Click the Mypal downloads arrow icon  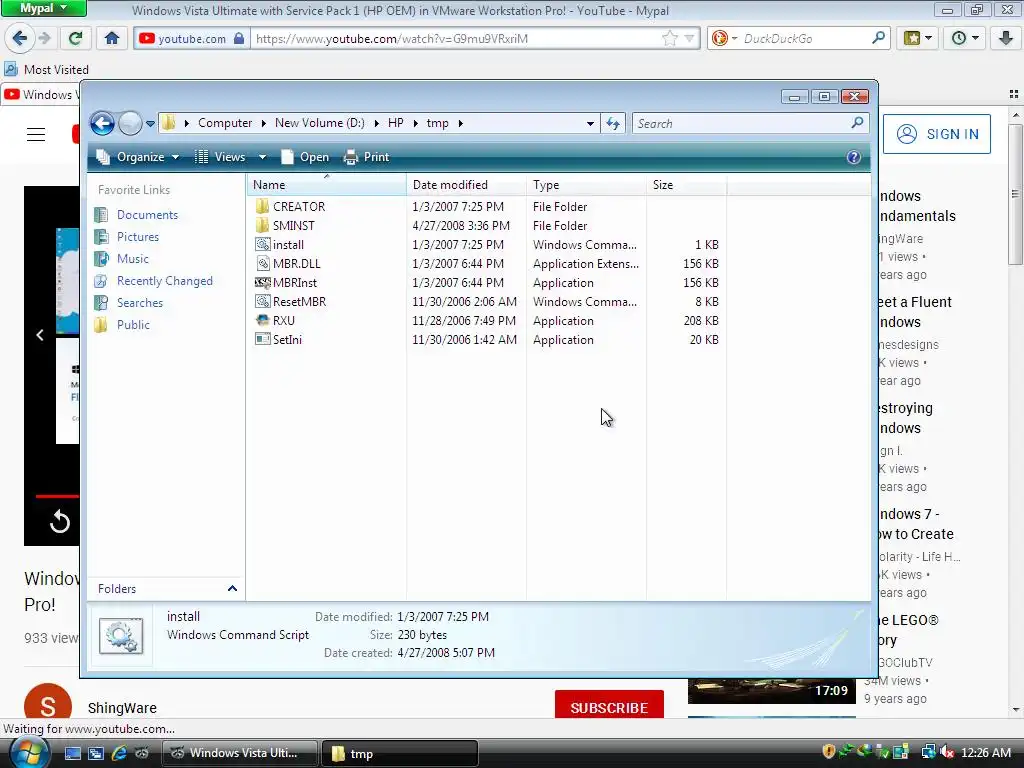(x=1006, y=38)
